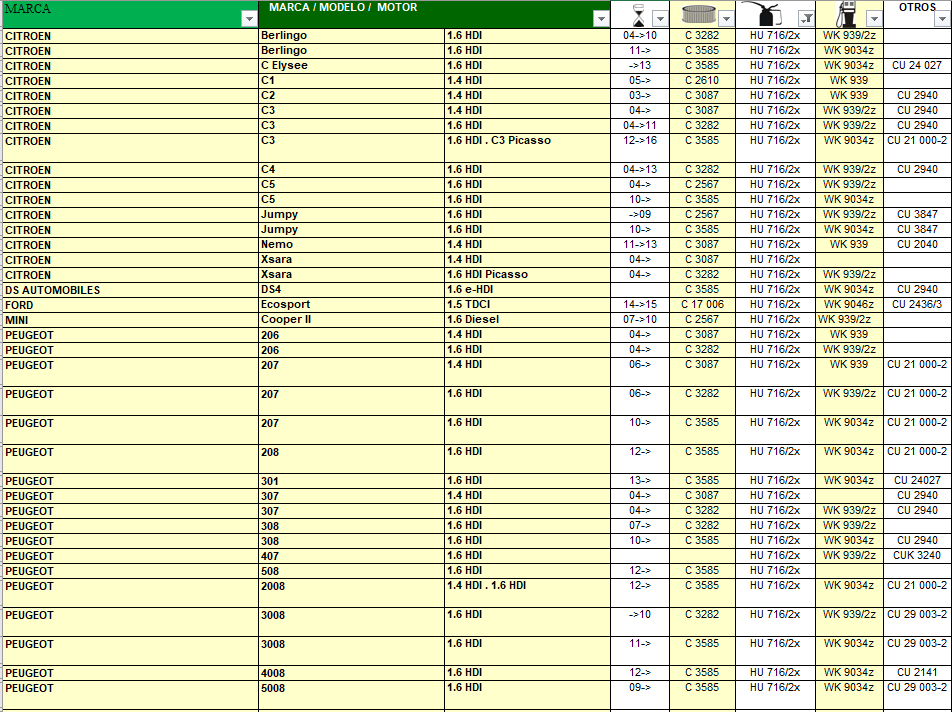Select the 1.5 TDCI engine cell
The height and width of the screenshot is (712, 952).
(x=527, y=305)
